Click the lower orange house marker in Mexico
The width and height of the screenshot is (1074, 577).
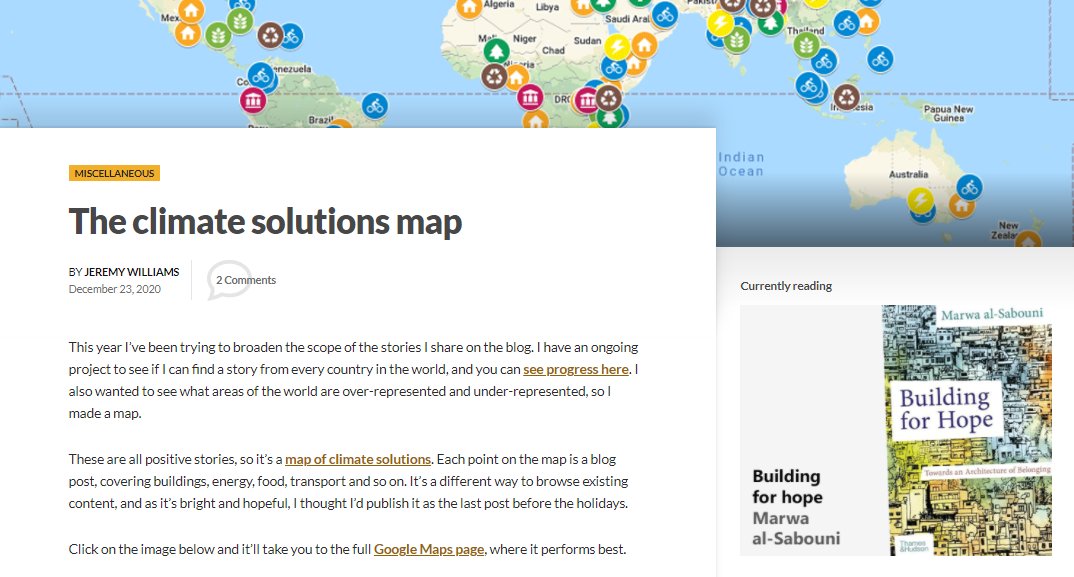tap(188, 33)
